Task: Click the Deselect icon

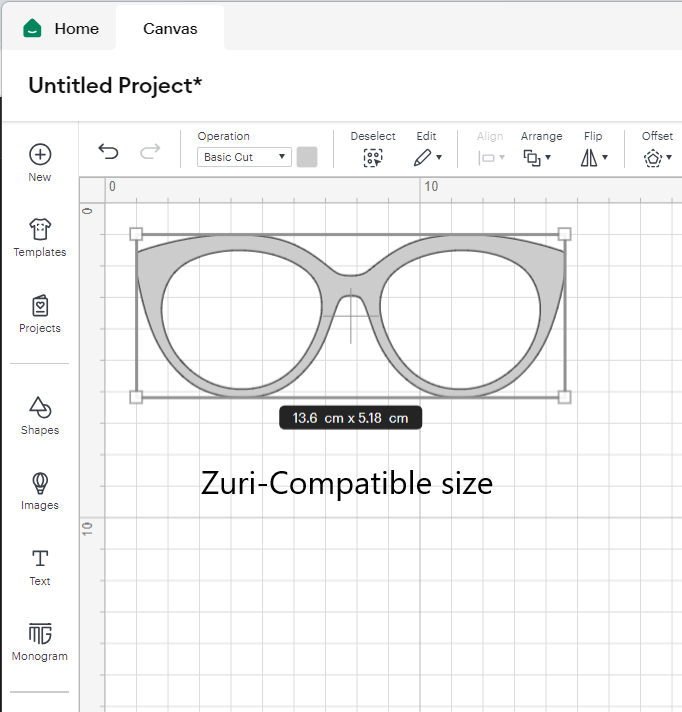Action: [373, 157]
